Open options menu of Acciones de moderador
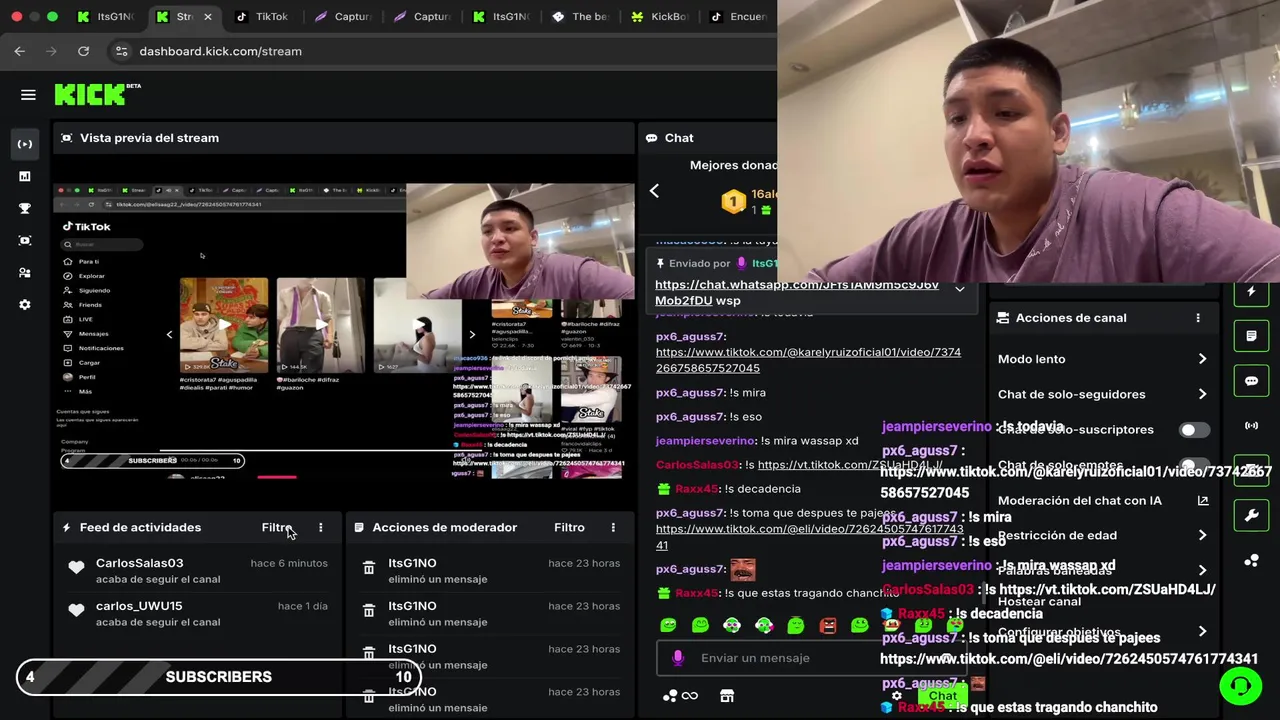This screenshot has width=1280, height=720. tap(613, 527)
